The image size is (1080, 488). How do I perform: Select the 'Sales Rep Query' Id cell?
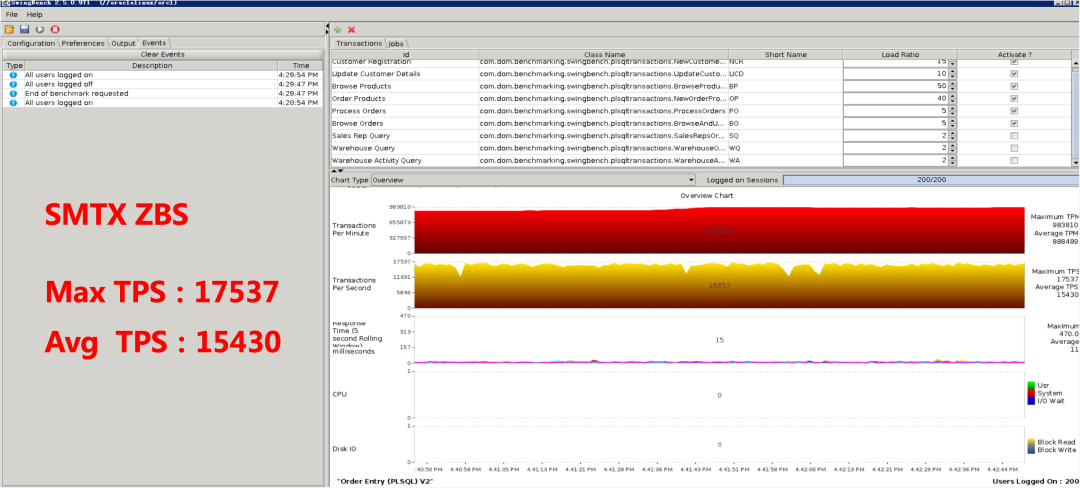coord(404,136)
